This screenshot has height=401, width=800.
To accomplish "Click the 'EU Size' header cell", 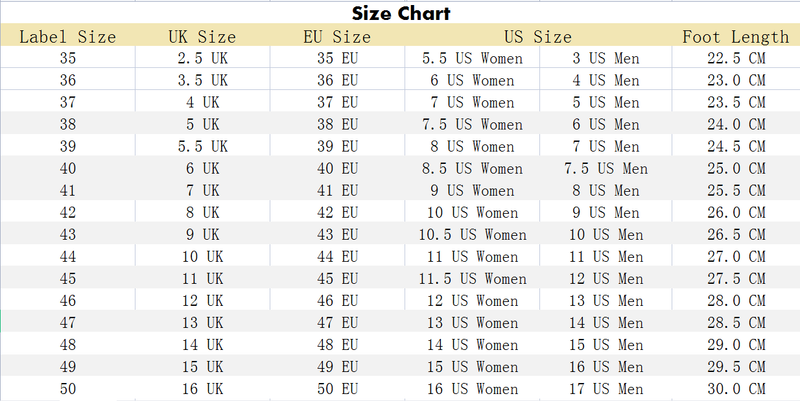I will (x=337, y=37).
